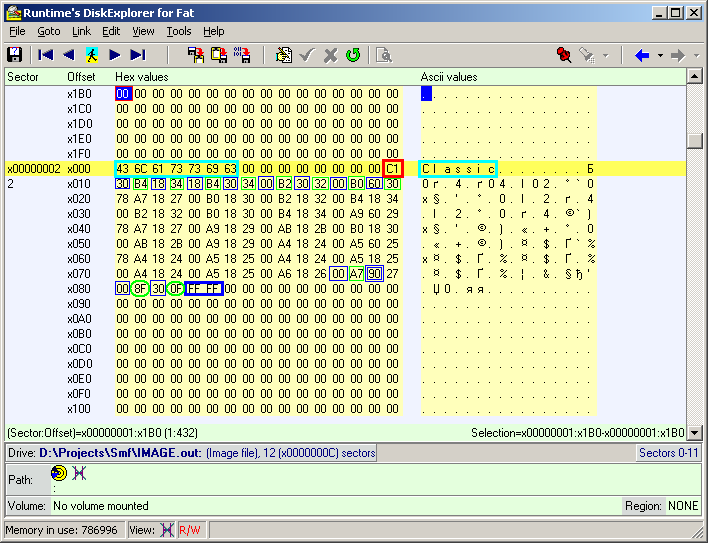Click the edit hand-on-document icon

(284, 55)
